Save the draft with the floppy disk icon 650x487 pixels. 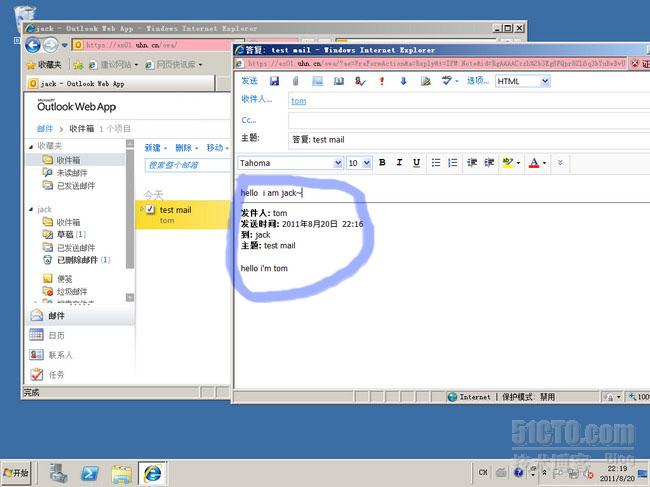click(x=274, y=81)
